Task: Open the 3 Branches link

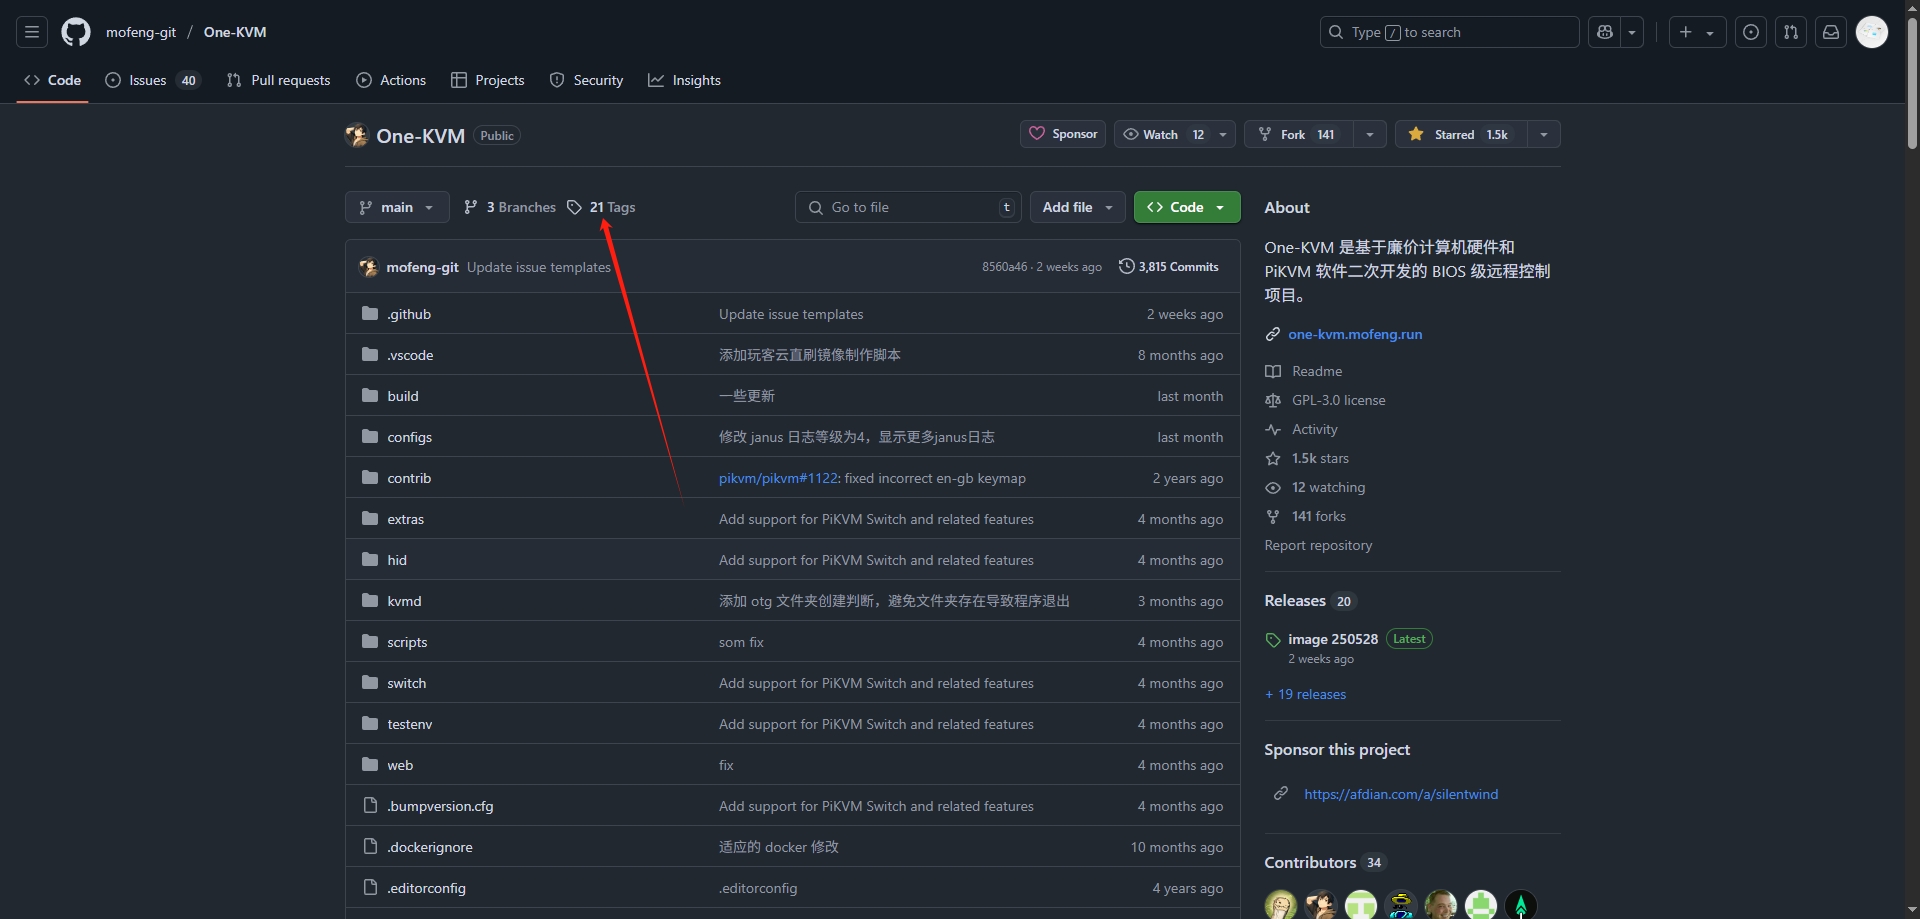Action: click(510, 207)
